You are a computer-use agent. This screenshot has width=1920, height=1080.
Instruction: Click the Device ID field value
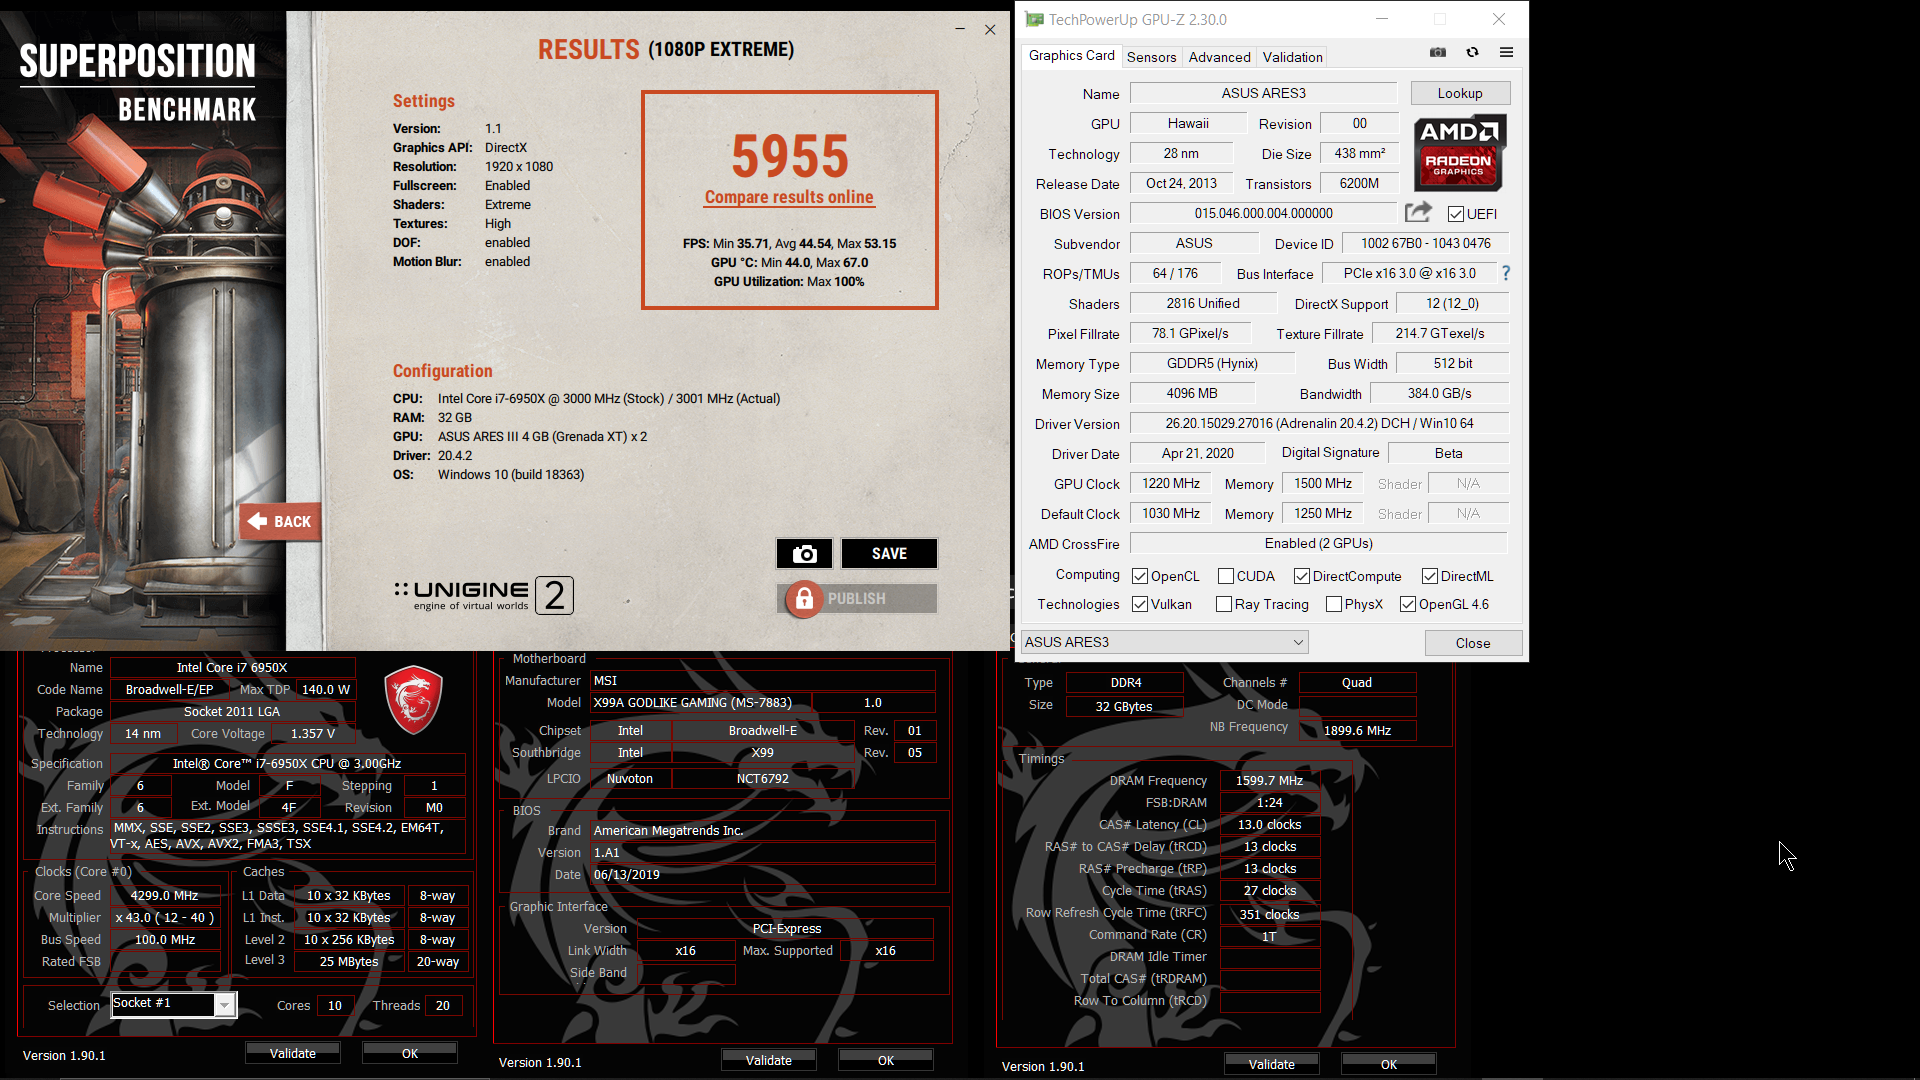[1425, 243]
